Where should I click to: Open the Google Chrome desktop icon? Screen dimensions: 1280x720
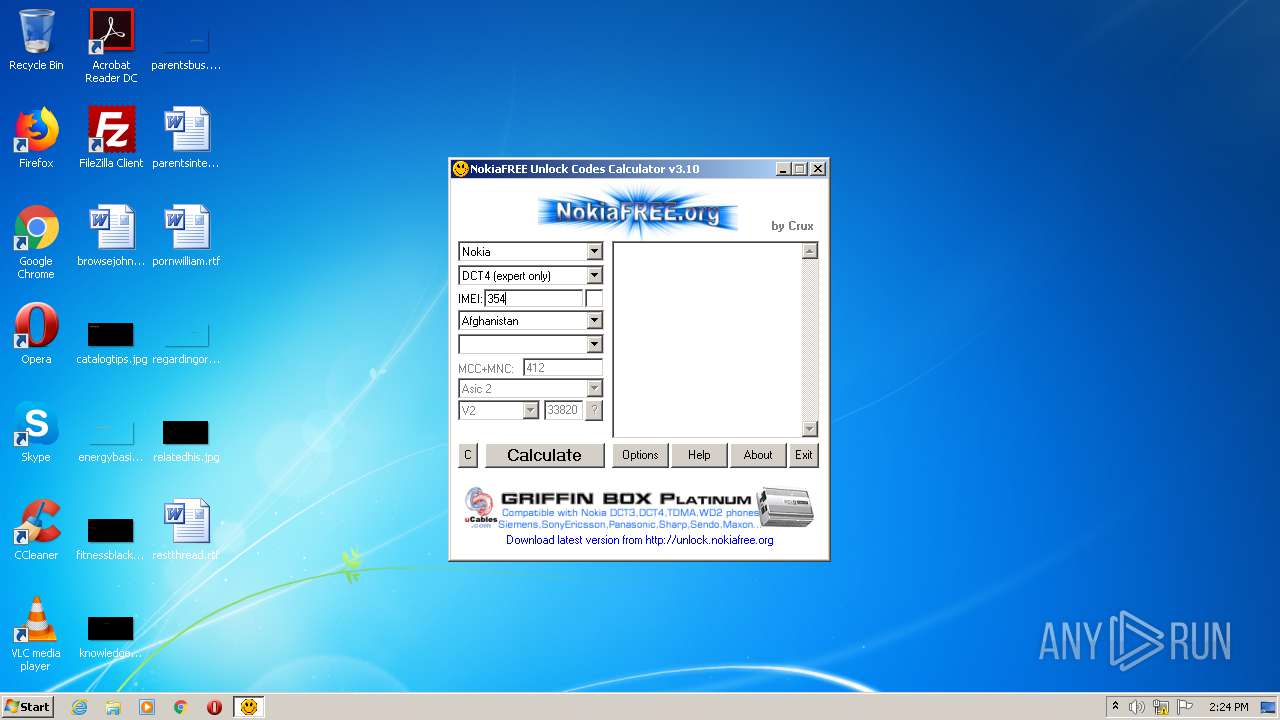36,242
